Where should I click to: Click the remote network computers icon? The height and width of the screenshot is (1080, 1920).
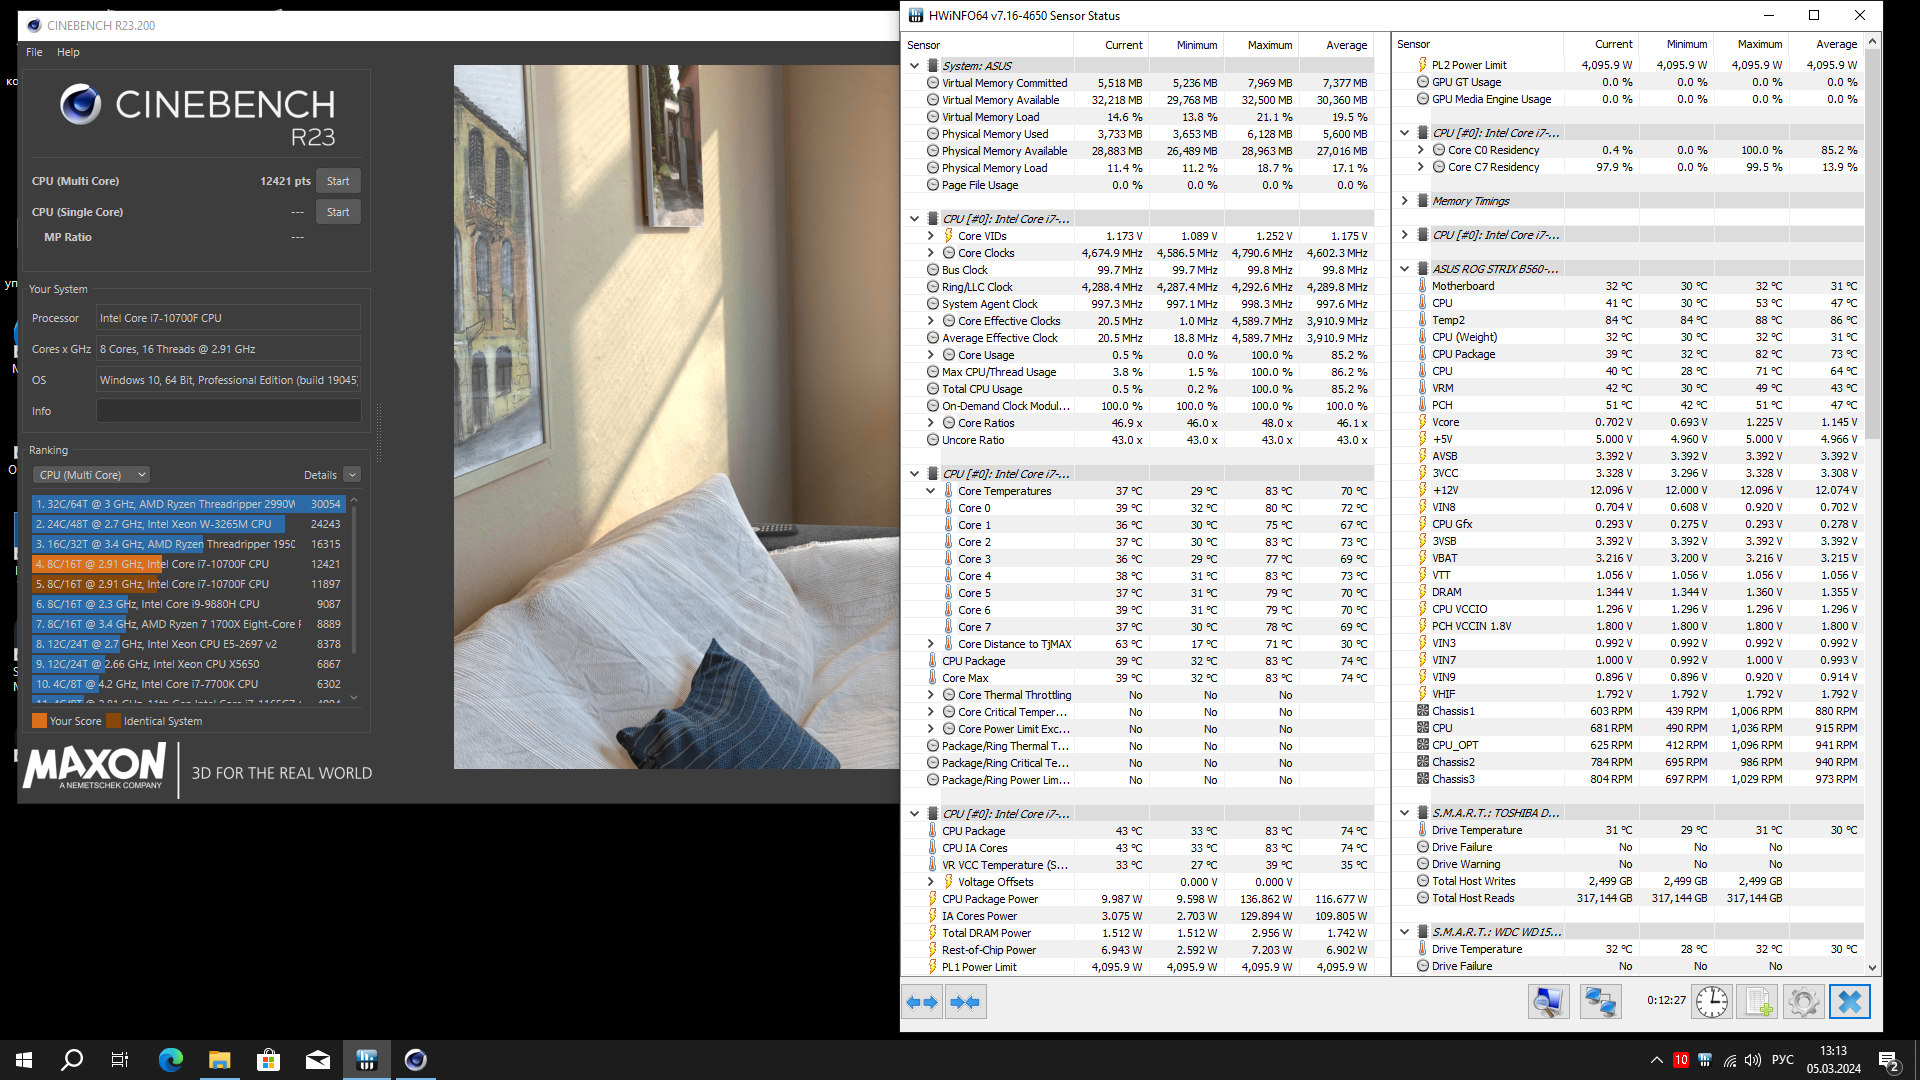point(1600,1002)
